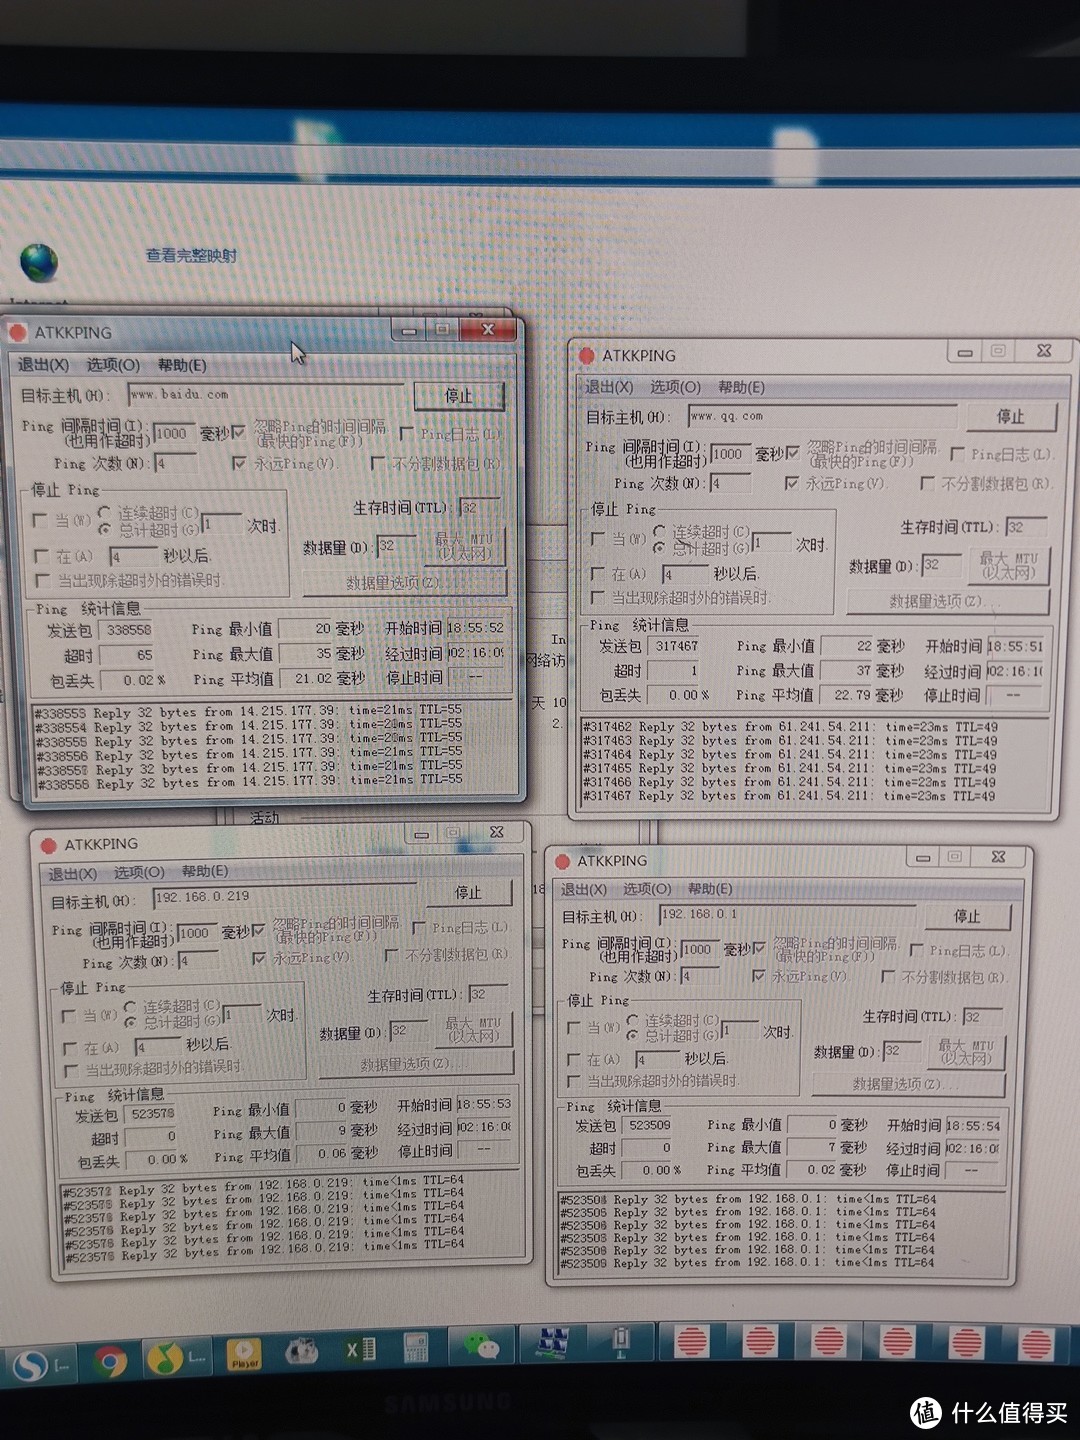Open 退出(X) menu in 192.168.0.1 window
1080x1440 pixels.
tap(583, 889)
